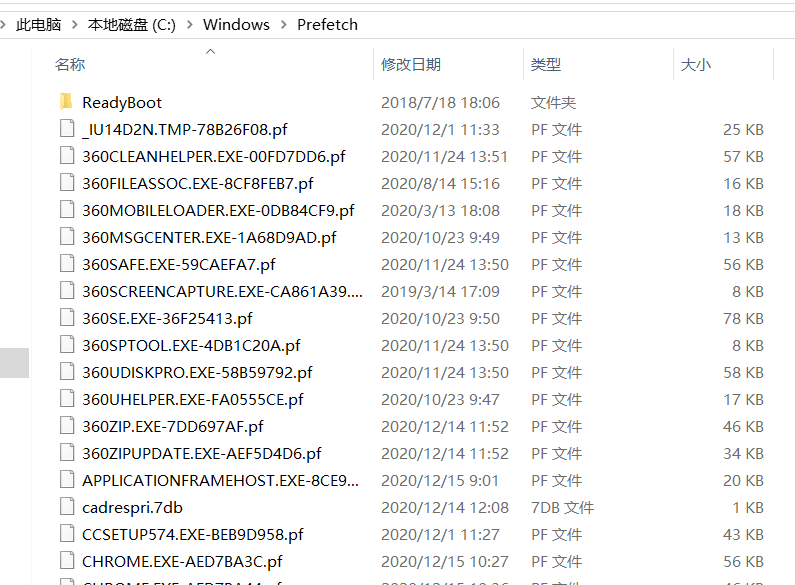Expand the chevron between Windows and Prefetch
This screenshot has height=585, width=795.
283,24
